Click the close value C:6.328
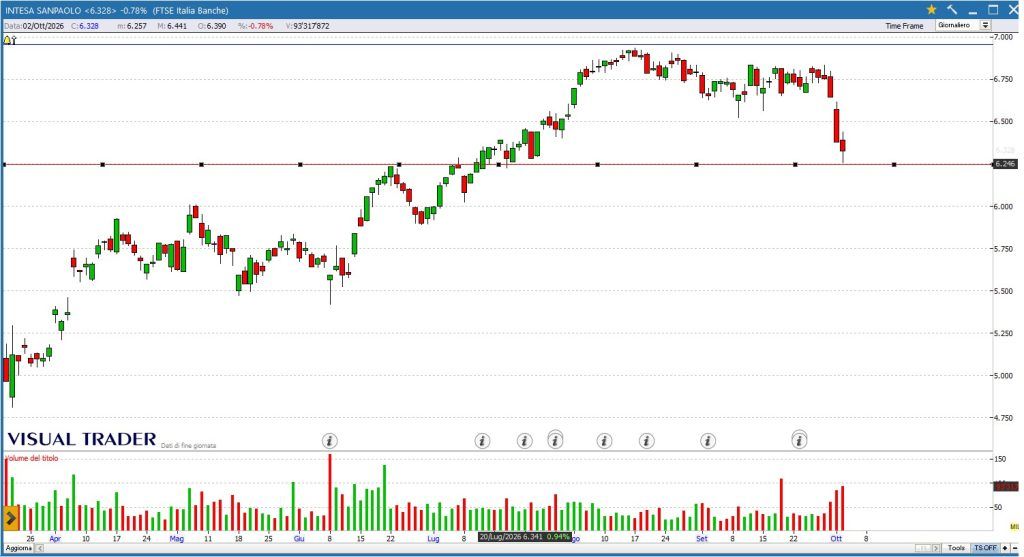The image size is (1024, 557). [x=84, y=26]
